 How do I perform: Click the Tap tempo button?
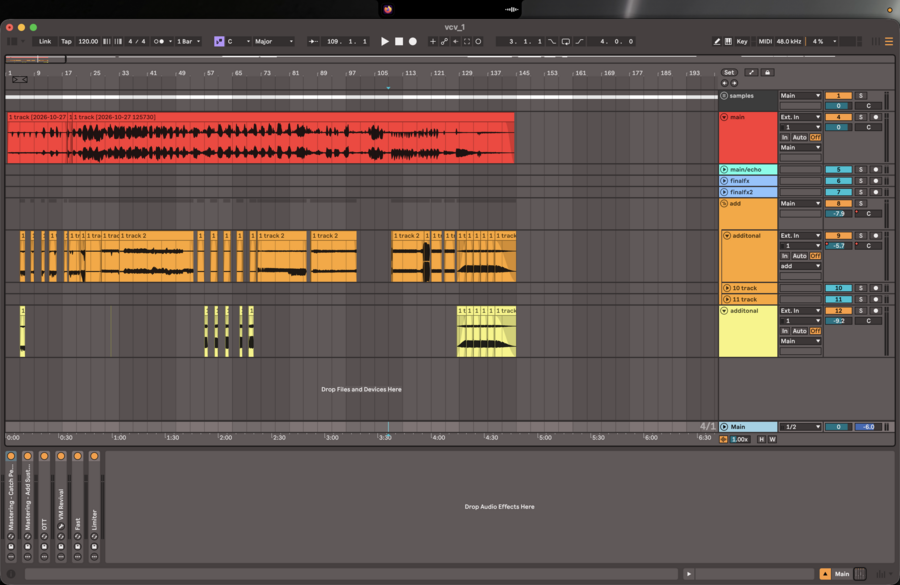coord(67,41)
